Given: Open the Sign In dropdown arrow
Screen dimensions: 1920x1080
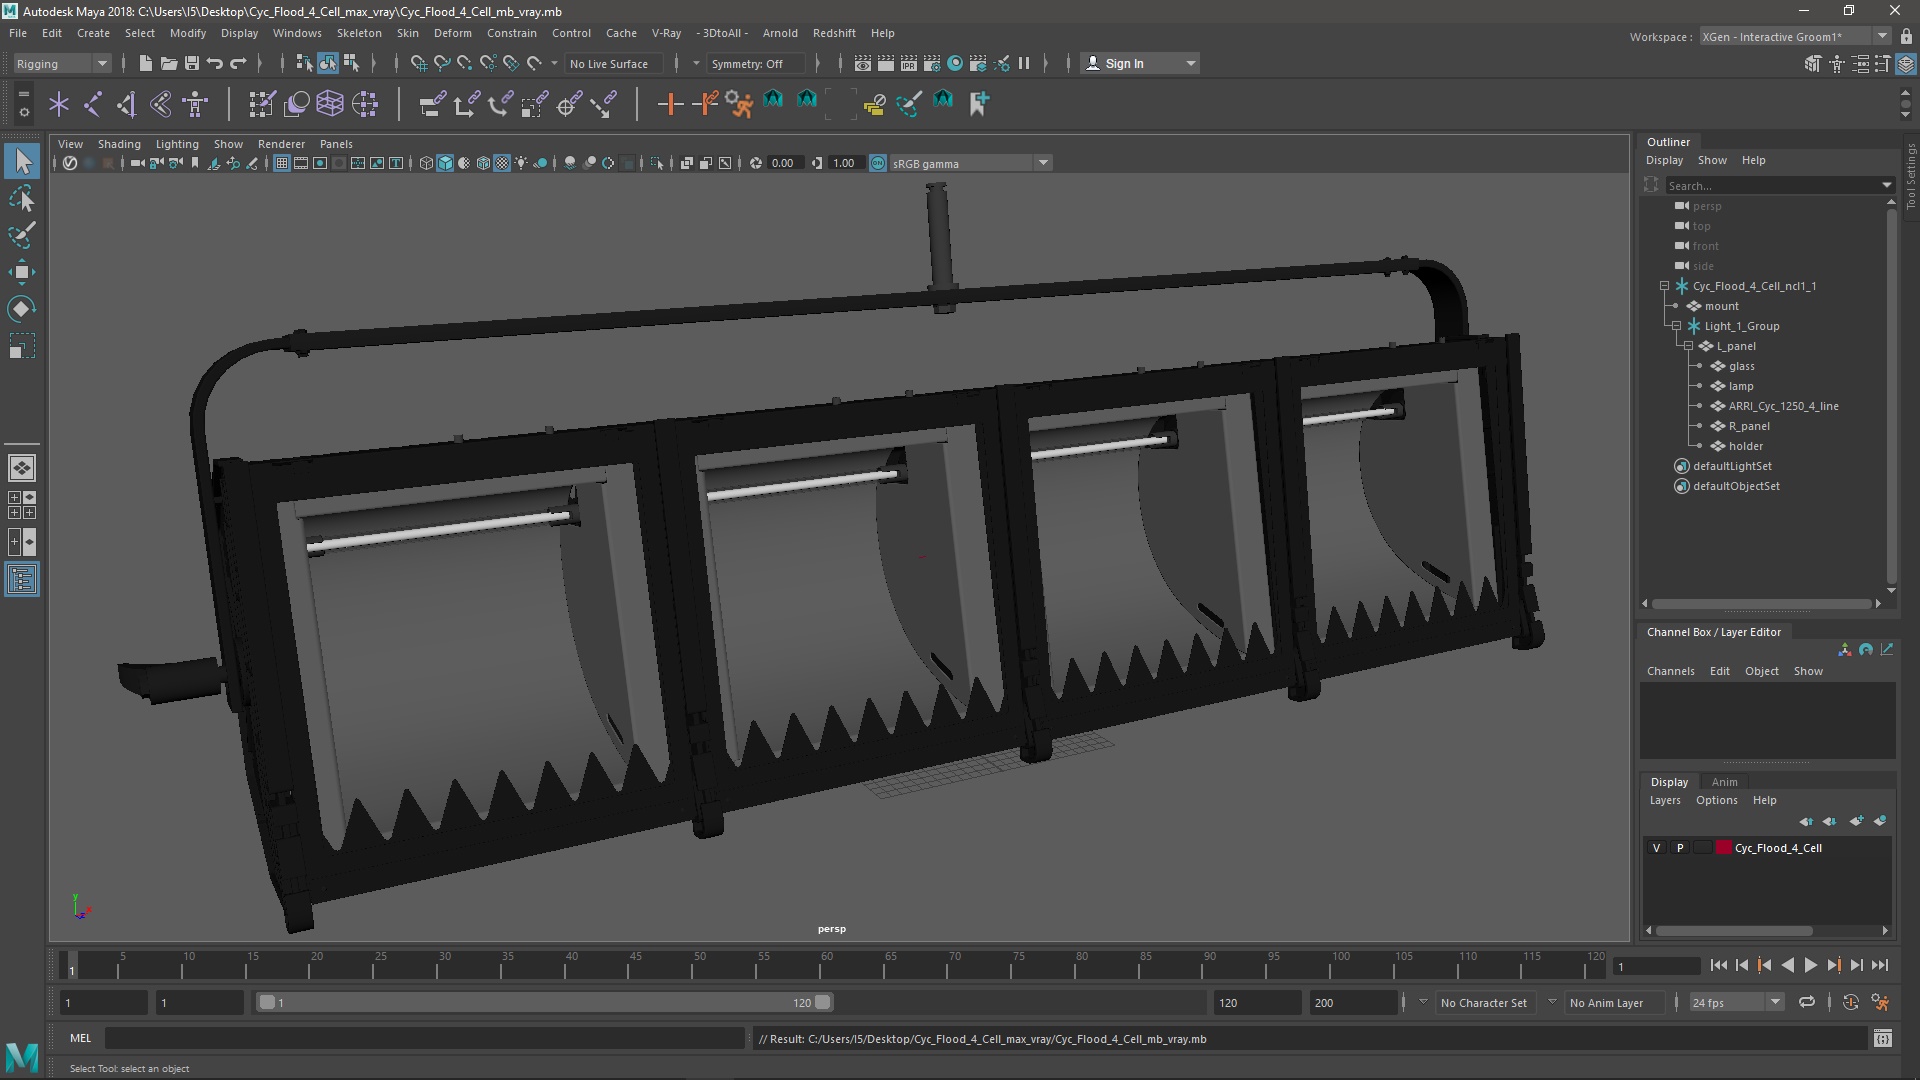Looking at the screenshot, I should coord(1190,63).
